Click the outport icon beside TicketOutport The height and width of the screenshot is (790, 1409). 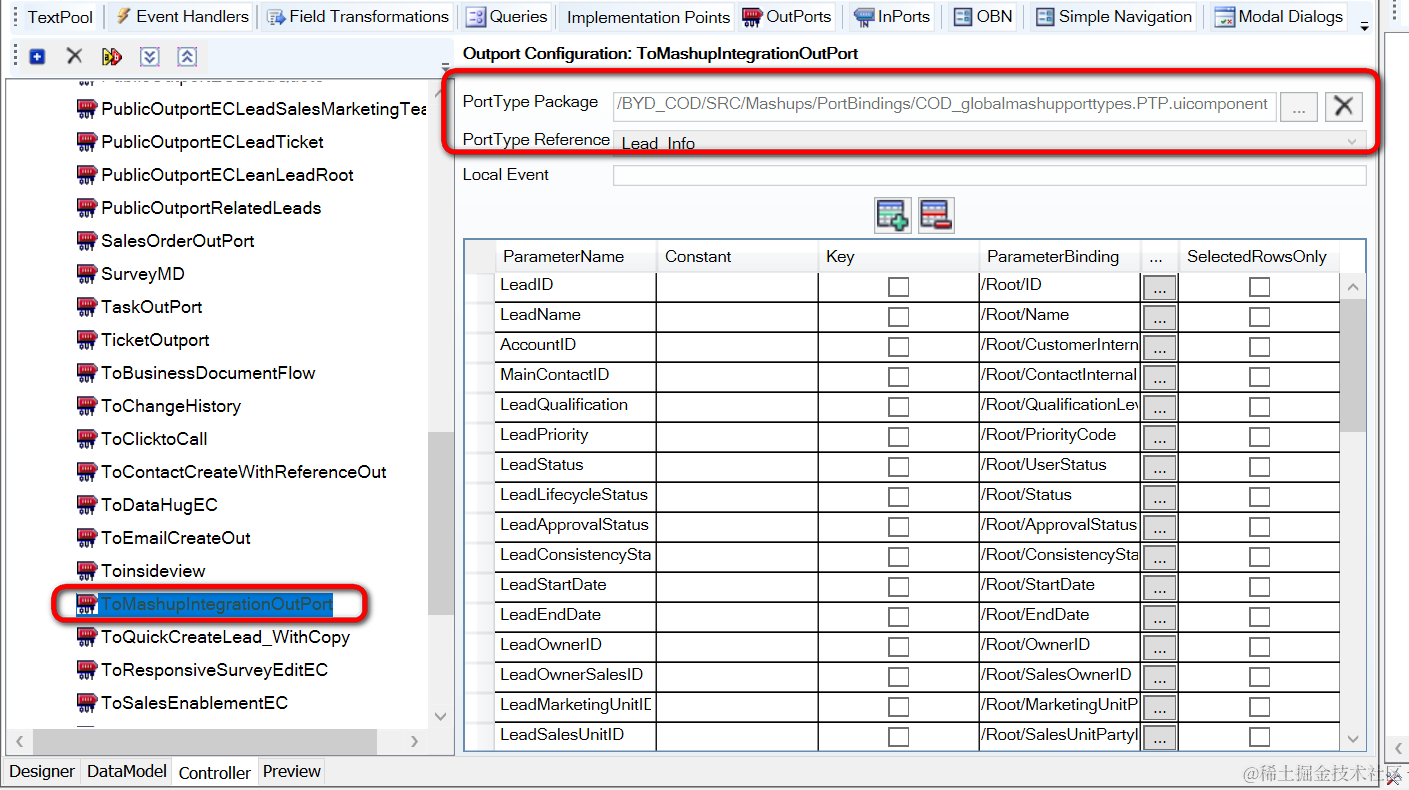pos(87,340)
